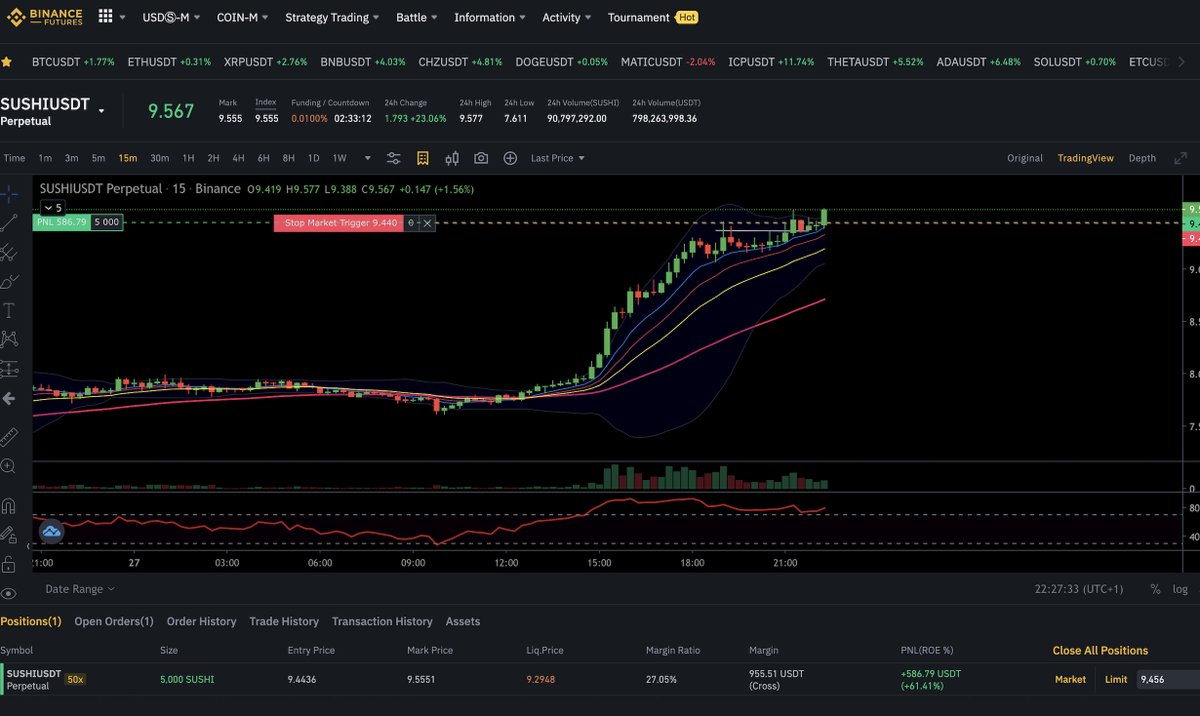Screen dimensions: 1200x716
Task: Toggle stay in drawing mode pencil-lock
Action: pyautogui.click(x=9, y=535)
